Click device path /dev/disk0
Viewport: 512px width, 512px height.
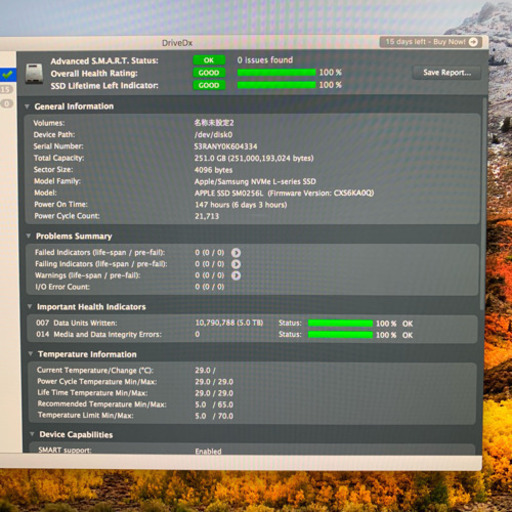click(213, 135)
